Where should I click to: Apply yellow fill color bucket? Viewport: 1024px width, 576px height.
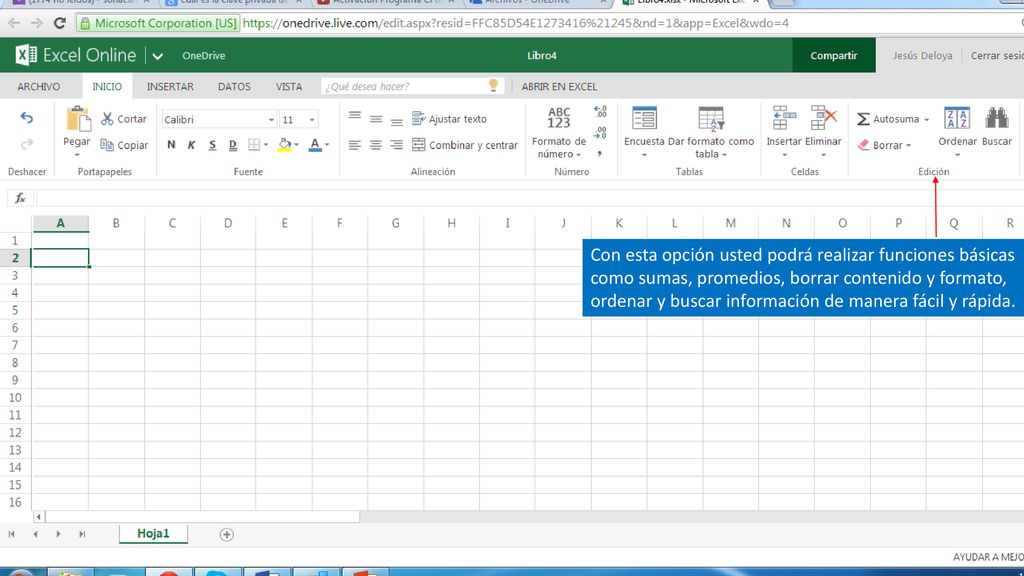pos(284,144)
